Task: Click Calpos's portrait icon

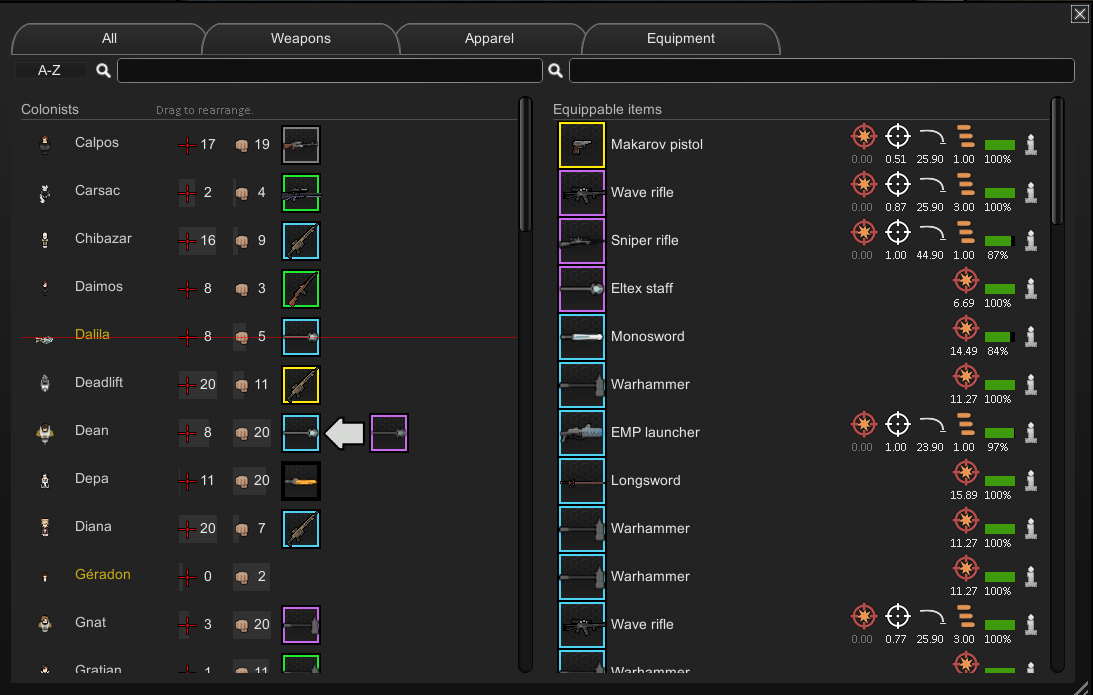Action: coord(45,144)
